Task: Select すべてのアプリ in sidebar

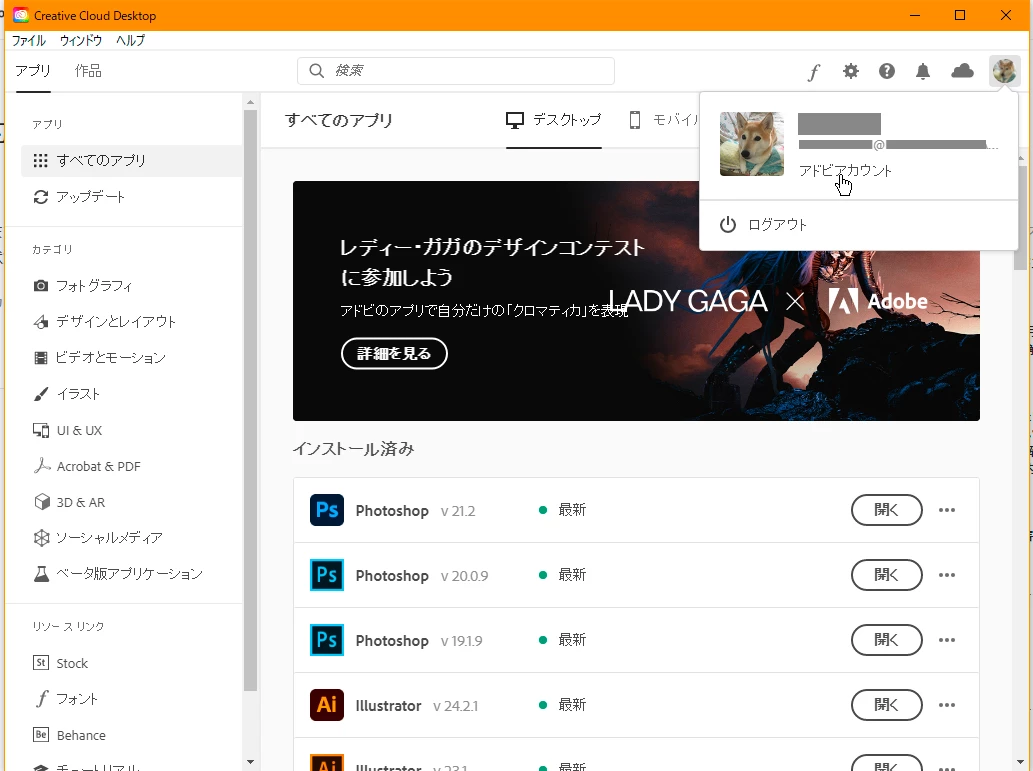Action: tap(131, 161)
